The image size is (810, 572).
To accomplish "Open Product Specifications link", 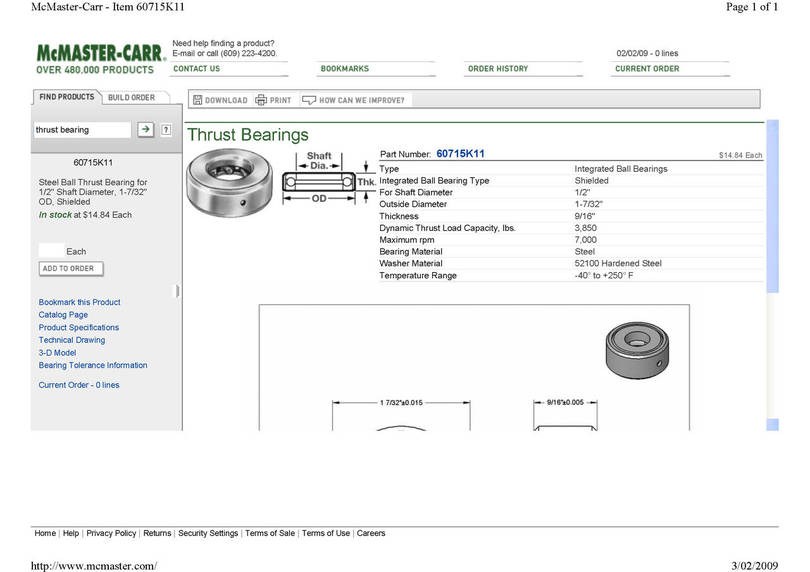I will [79, 328].
